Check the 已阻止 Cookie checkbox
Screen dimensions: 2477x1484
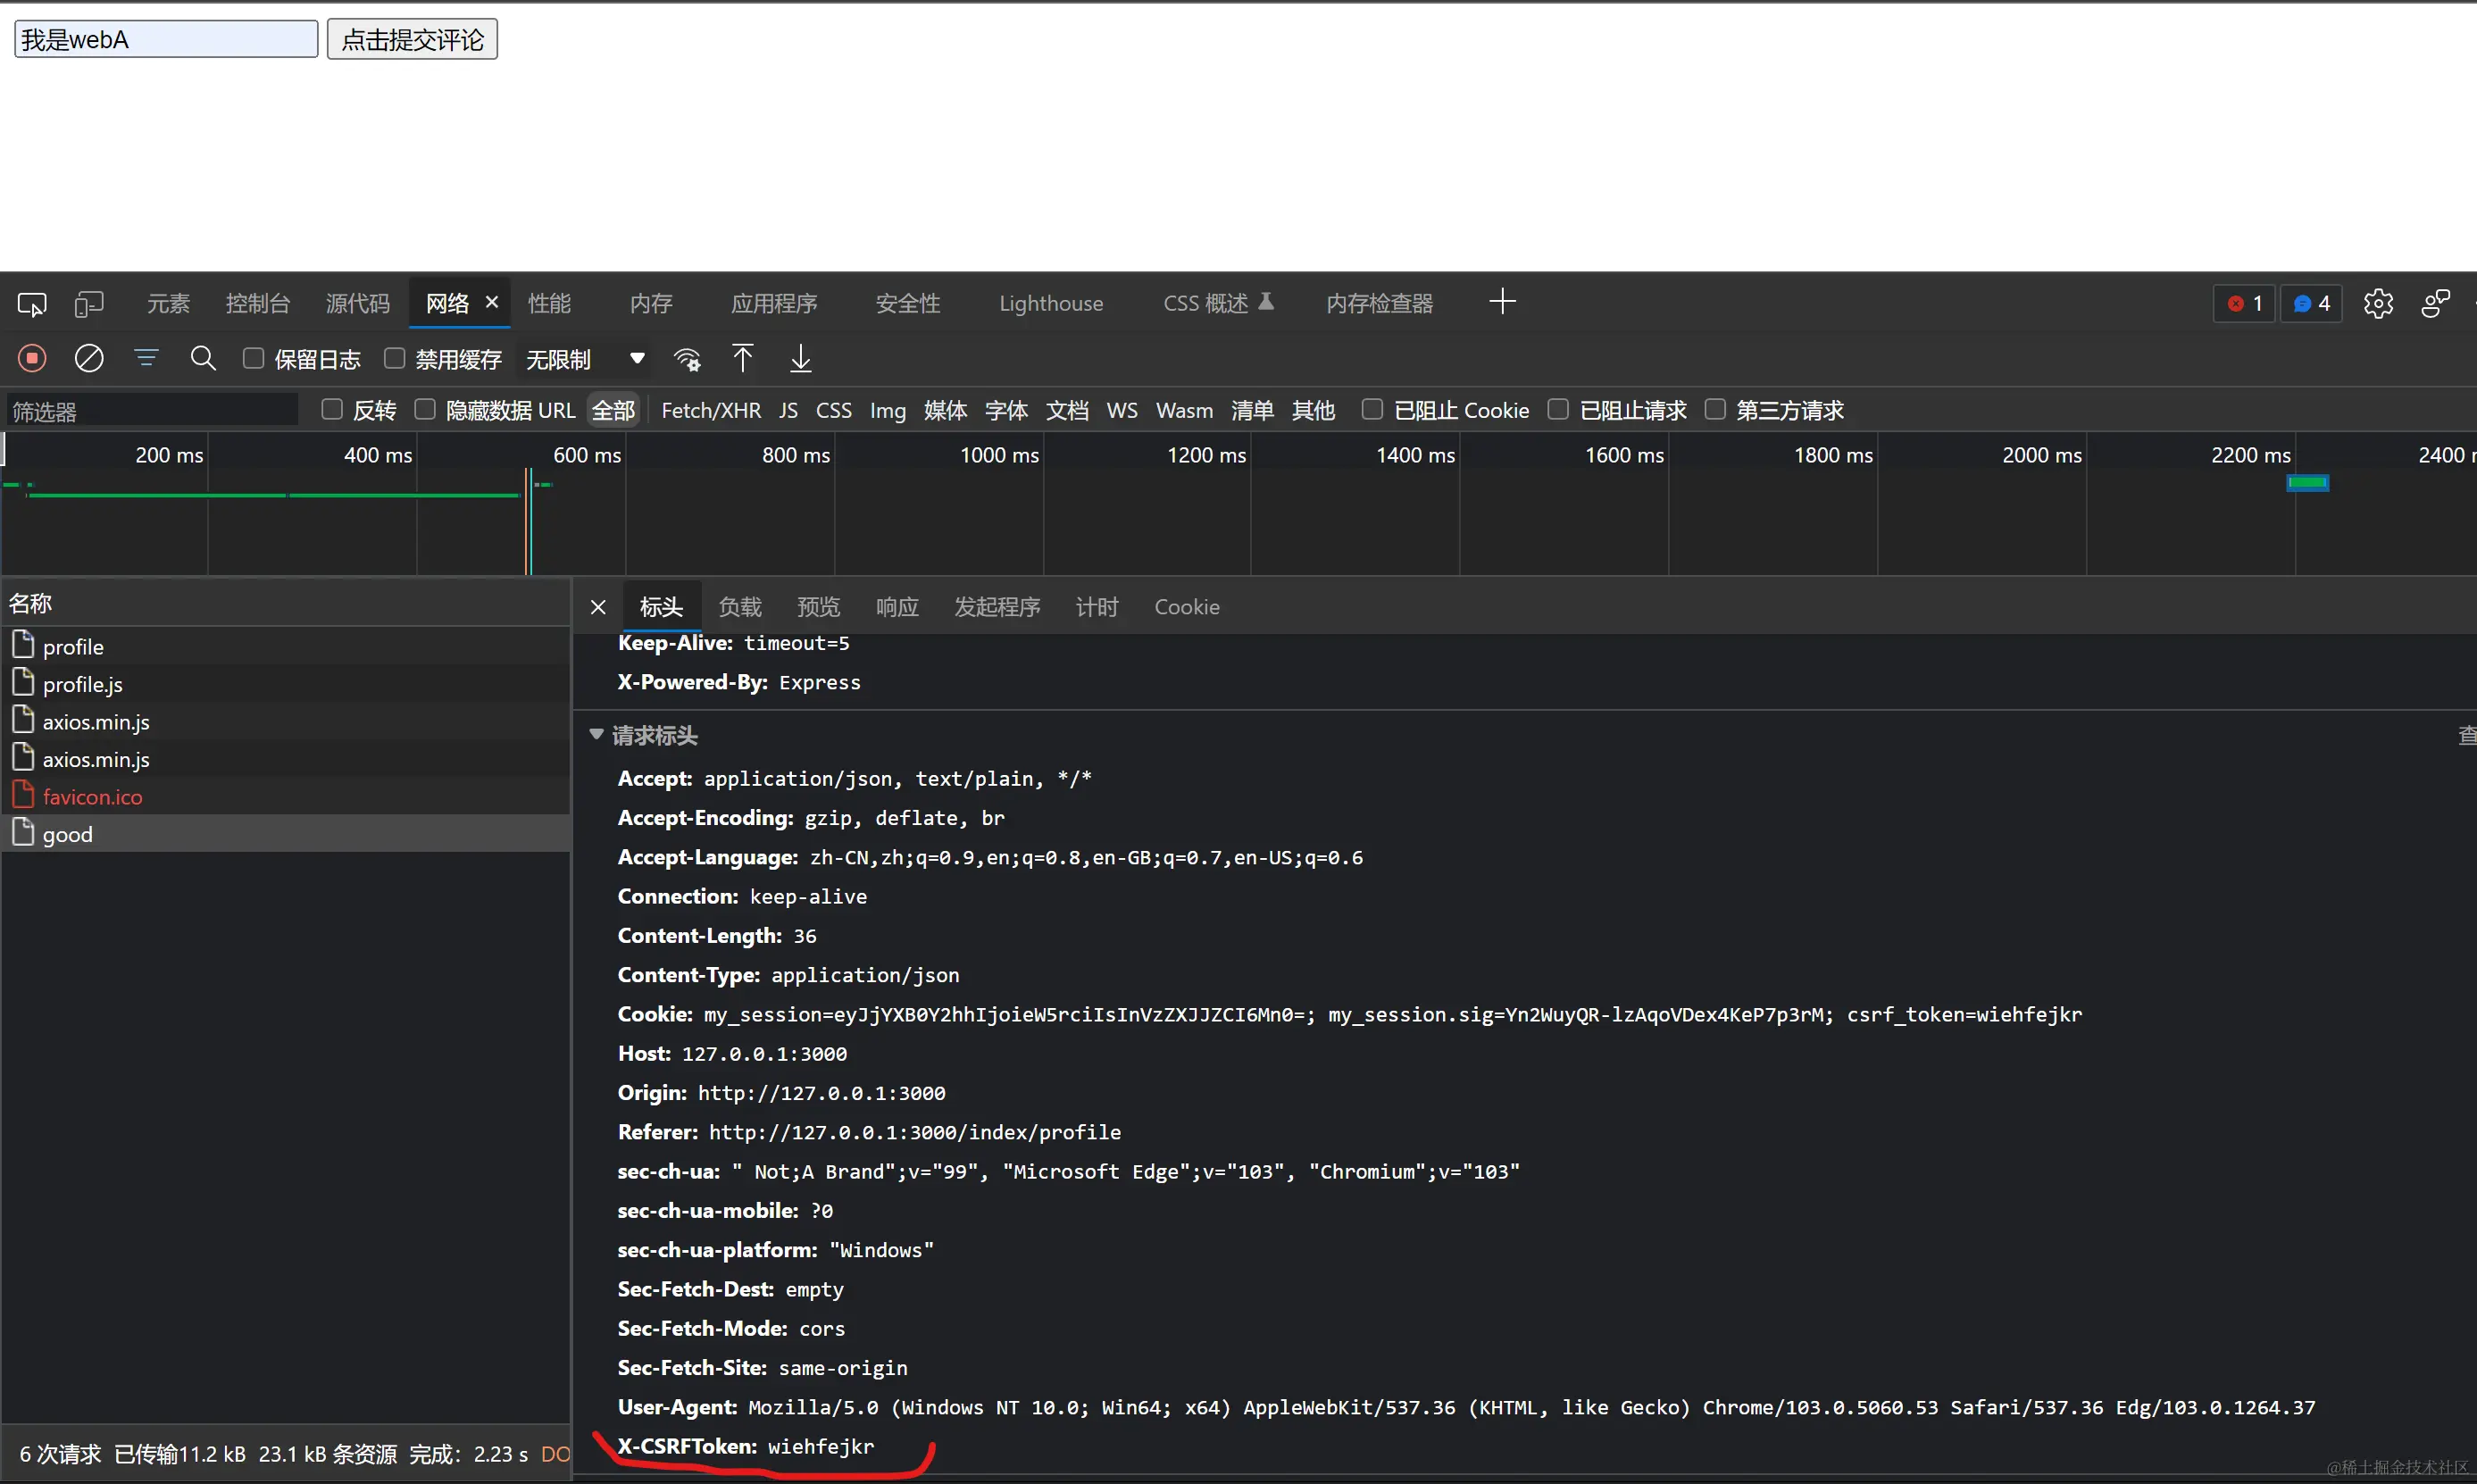click(1372, 409)
